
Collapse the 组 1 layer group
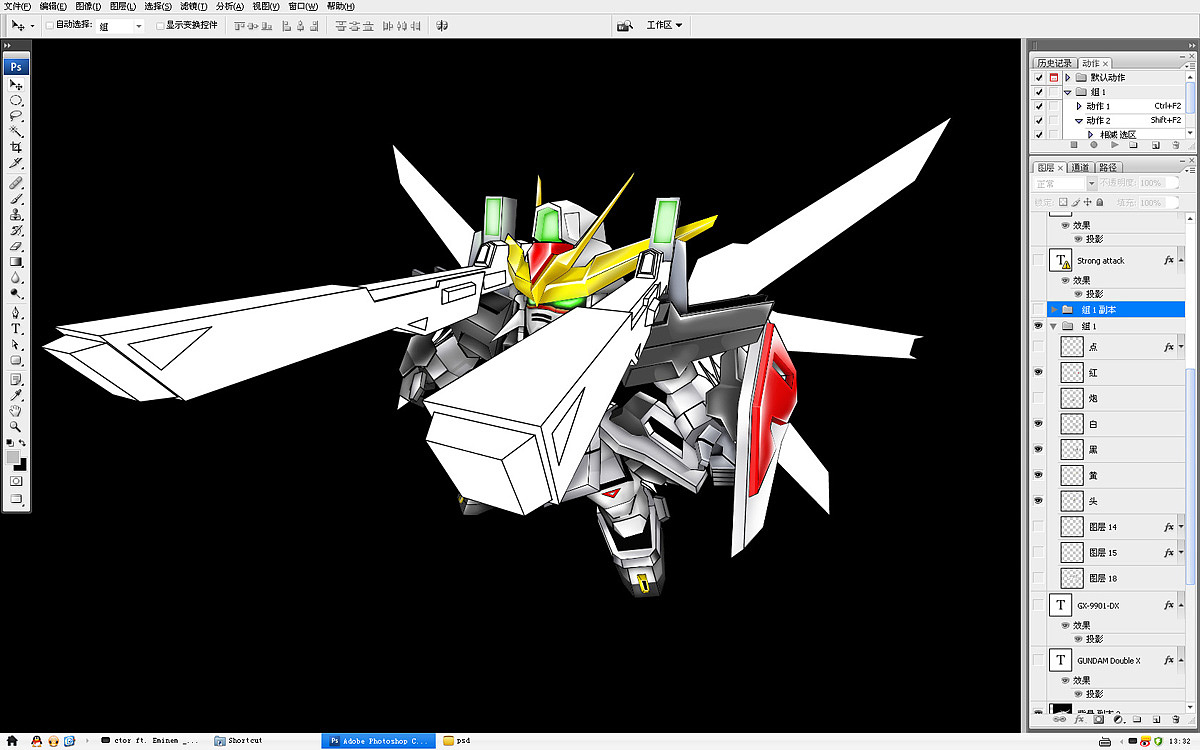point(1054,326)
